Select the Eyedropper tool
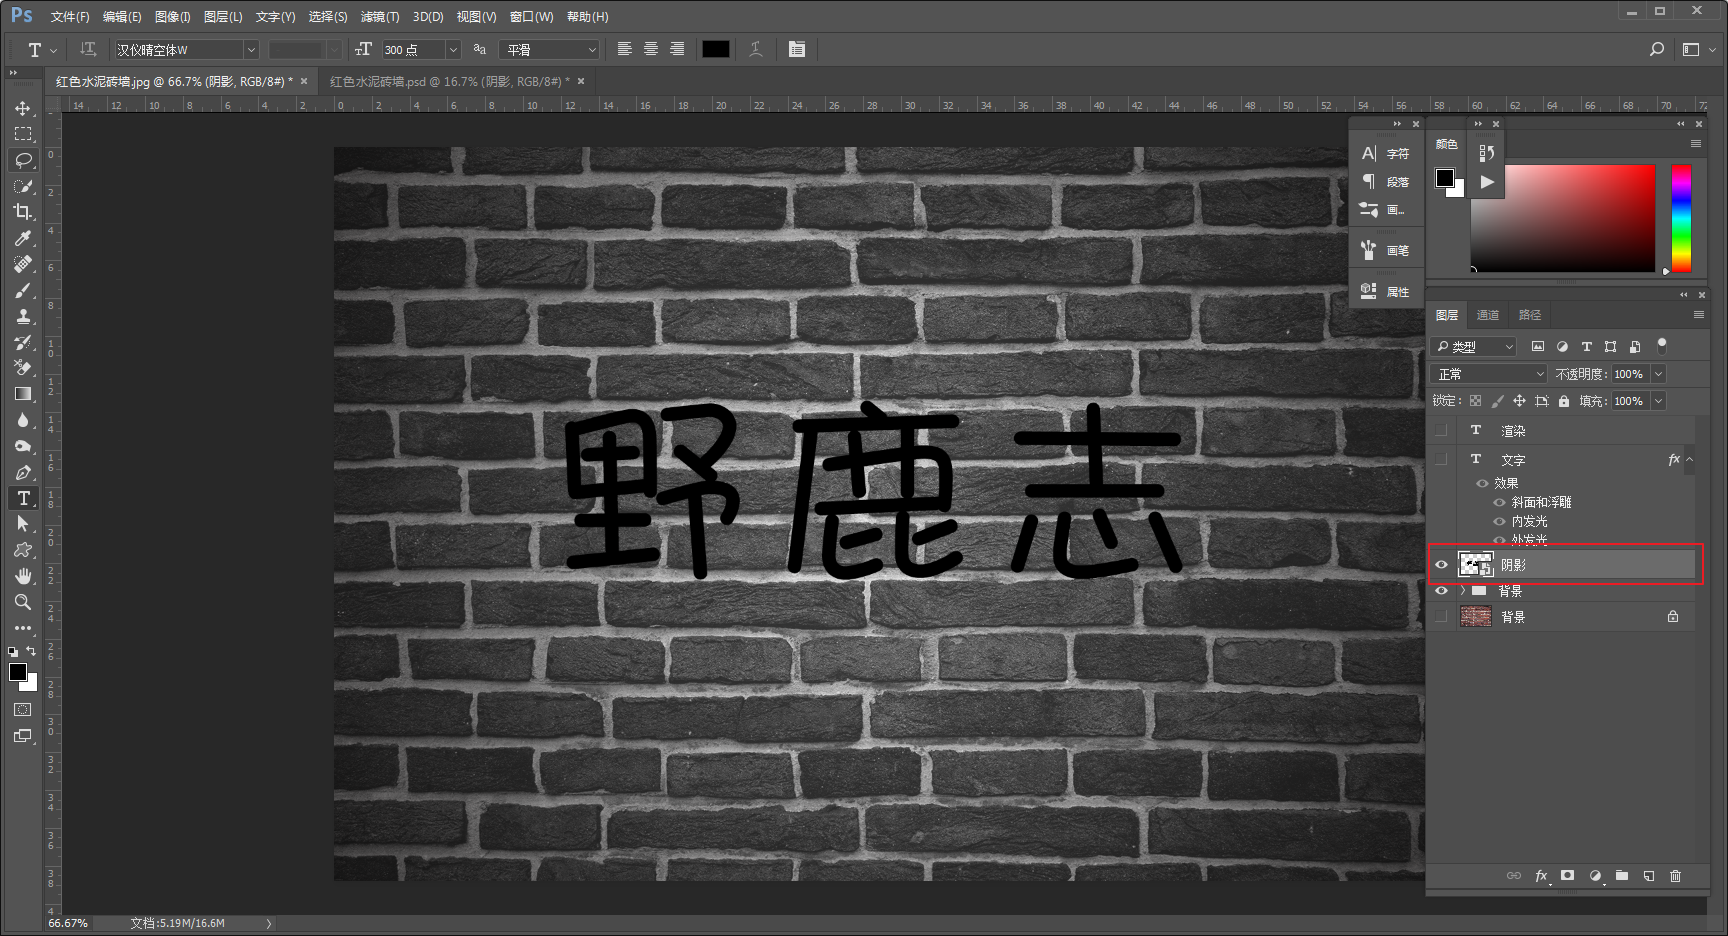 (x=23, y=238)
